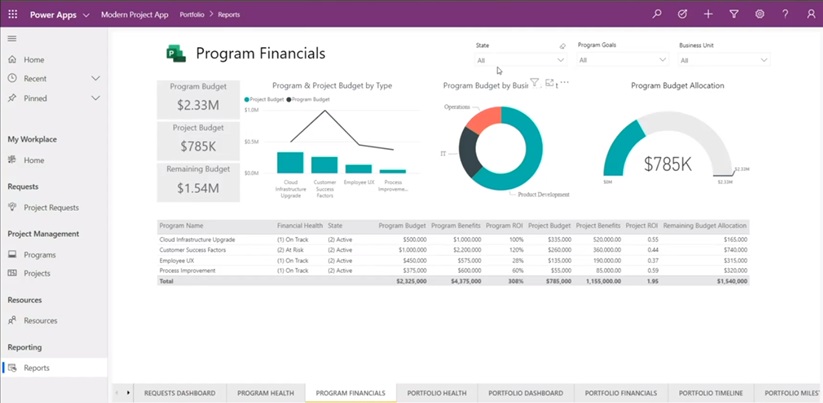Switch to Portfolio Financials tab
The height and width of the screenshot is (403, 823).
tap(621, 393)
